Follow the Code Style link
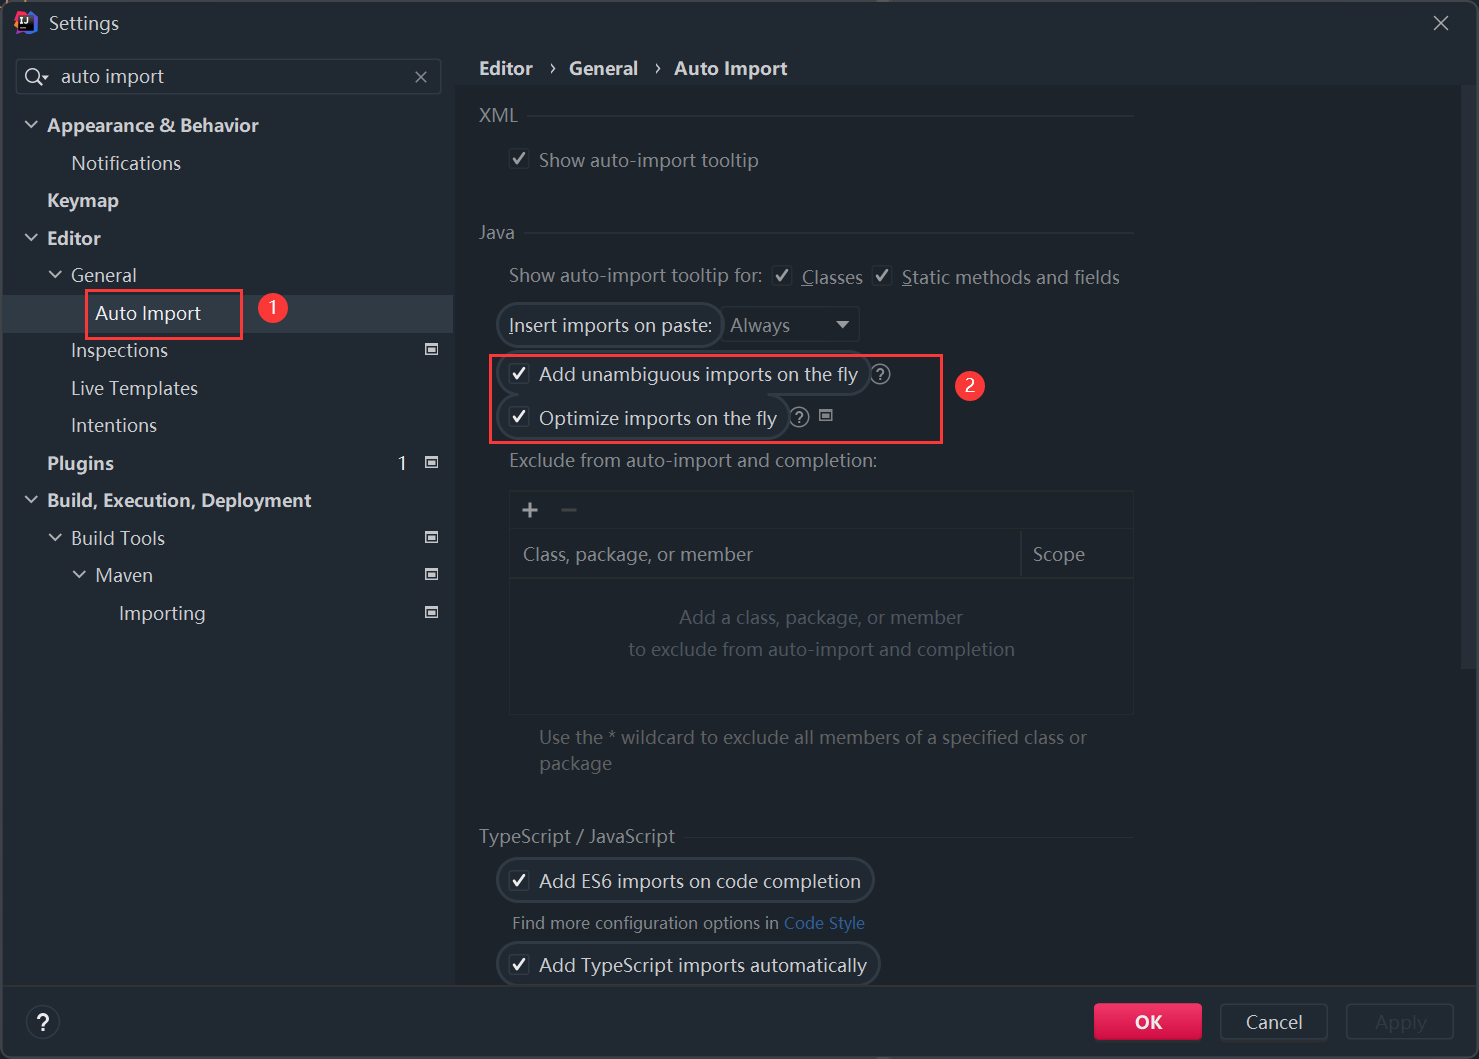The height and width of the screenshot is (1059, 1479). click(x=824, y=923)
